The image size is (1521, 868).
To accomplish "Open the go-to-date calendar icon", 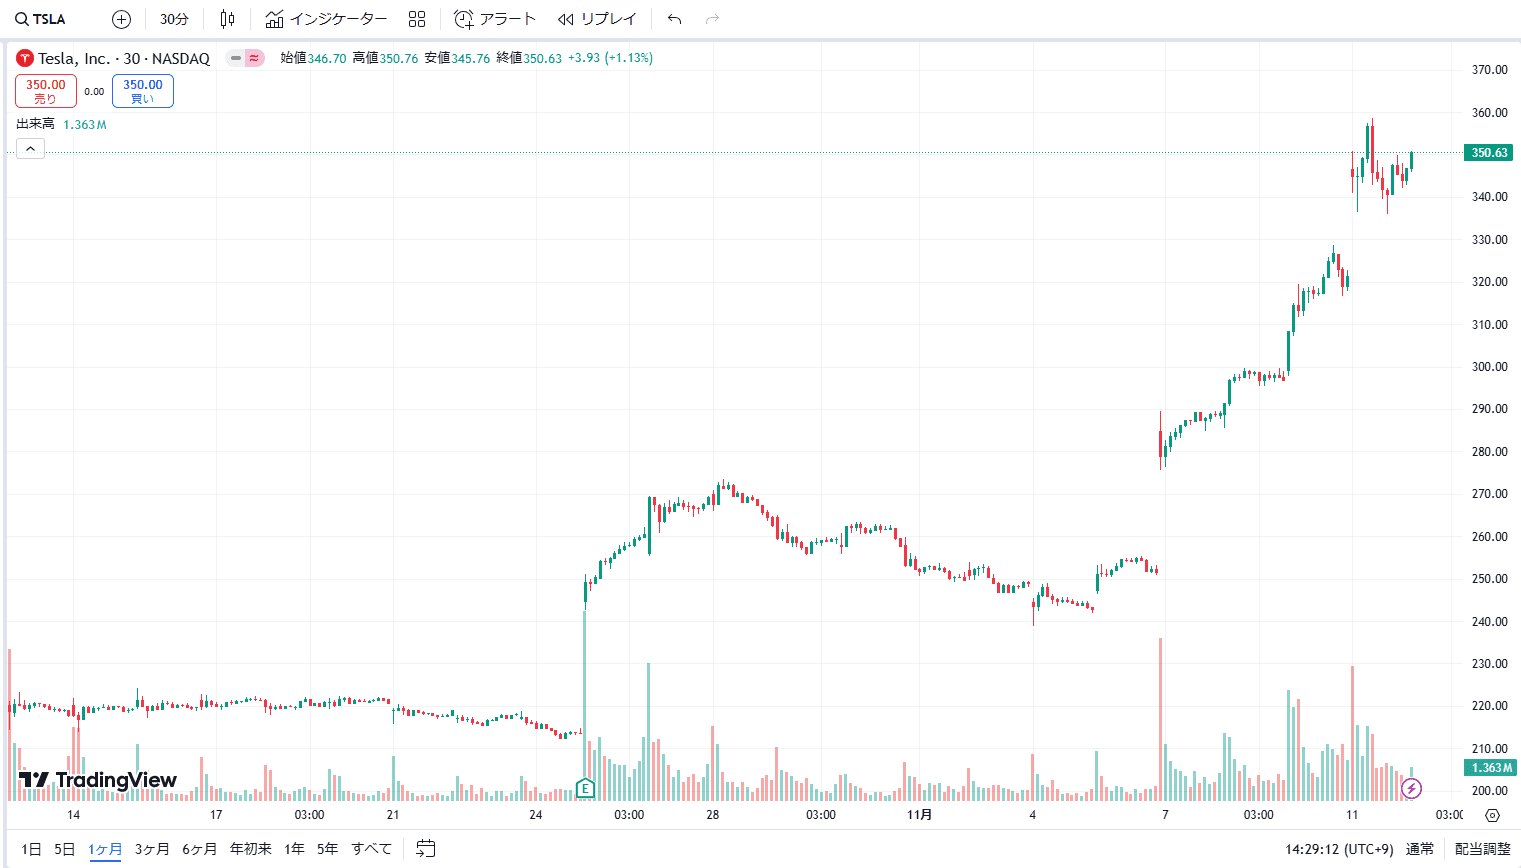I will (x=426, y=849).
